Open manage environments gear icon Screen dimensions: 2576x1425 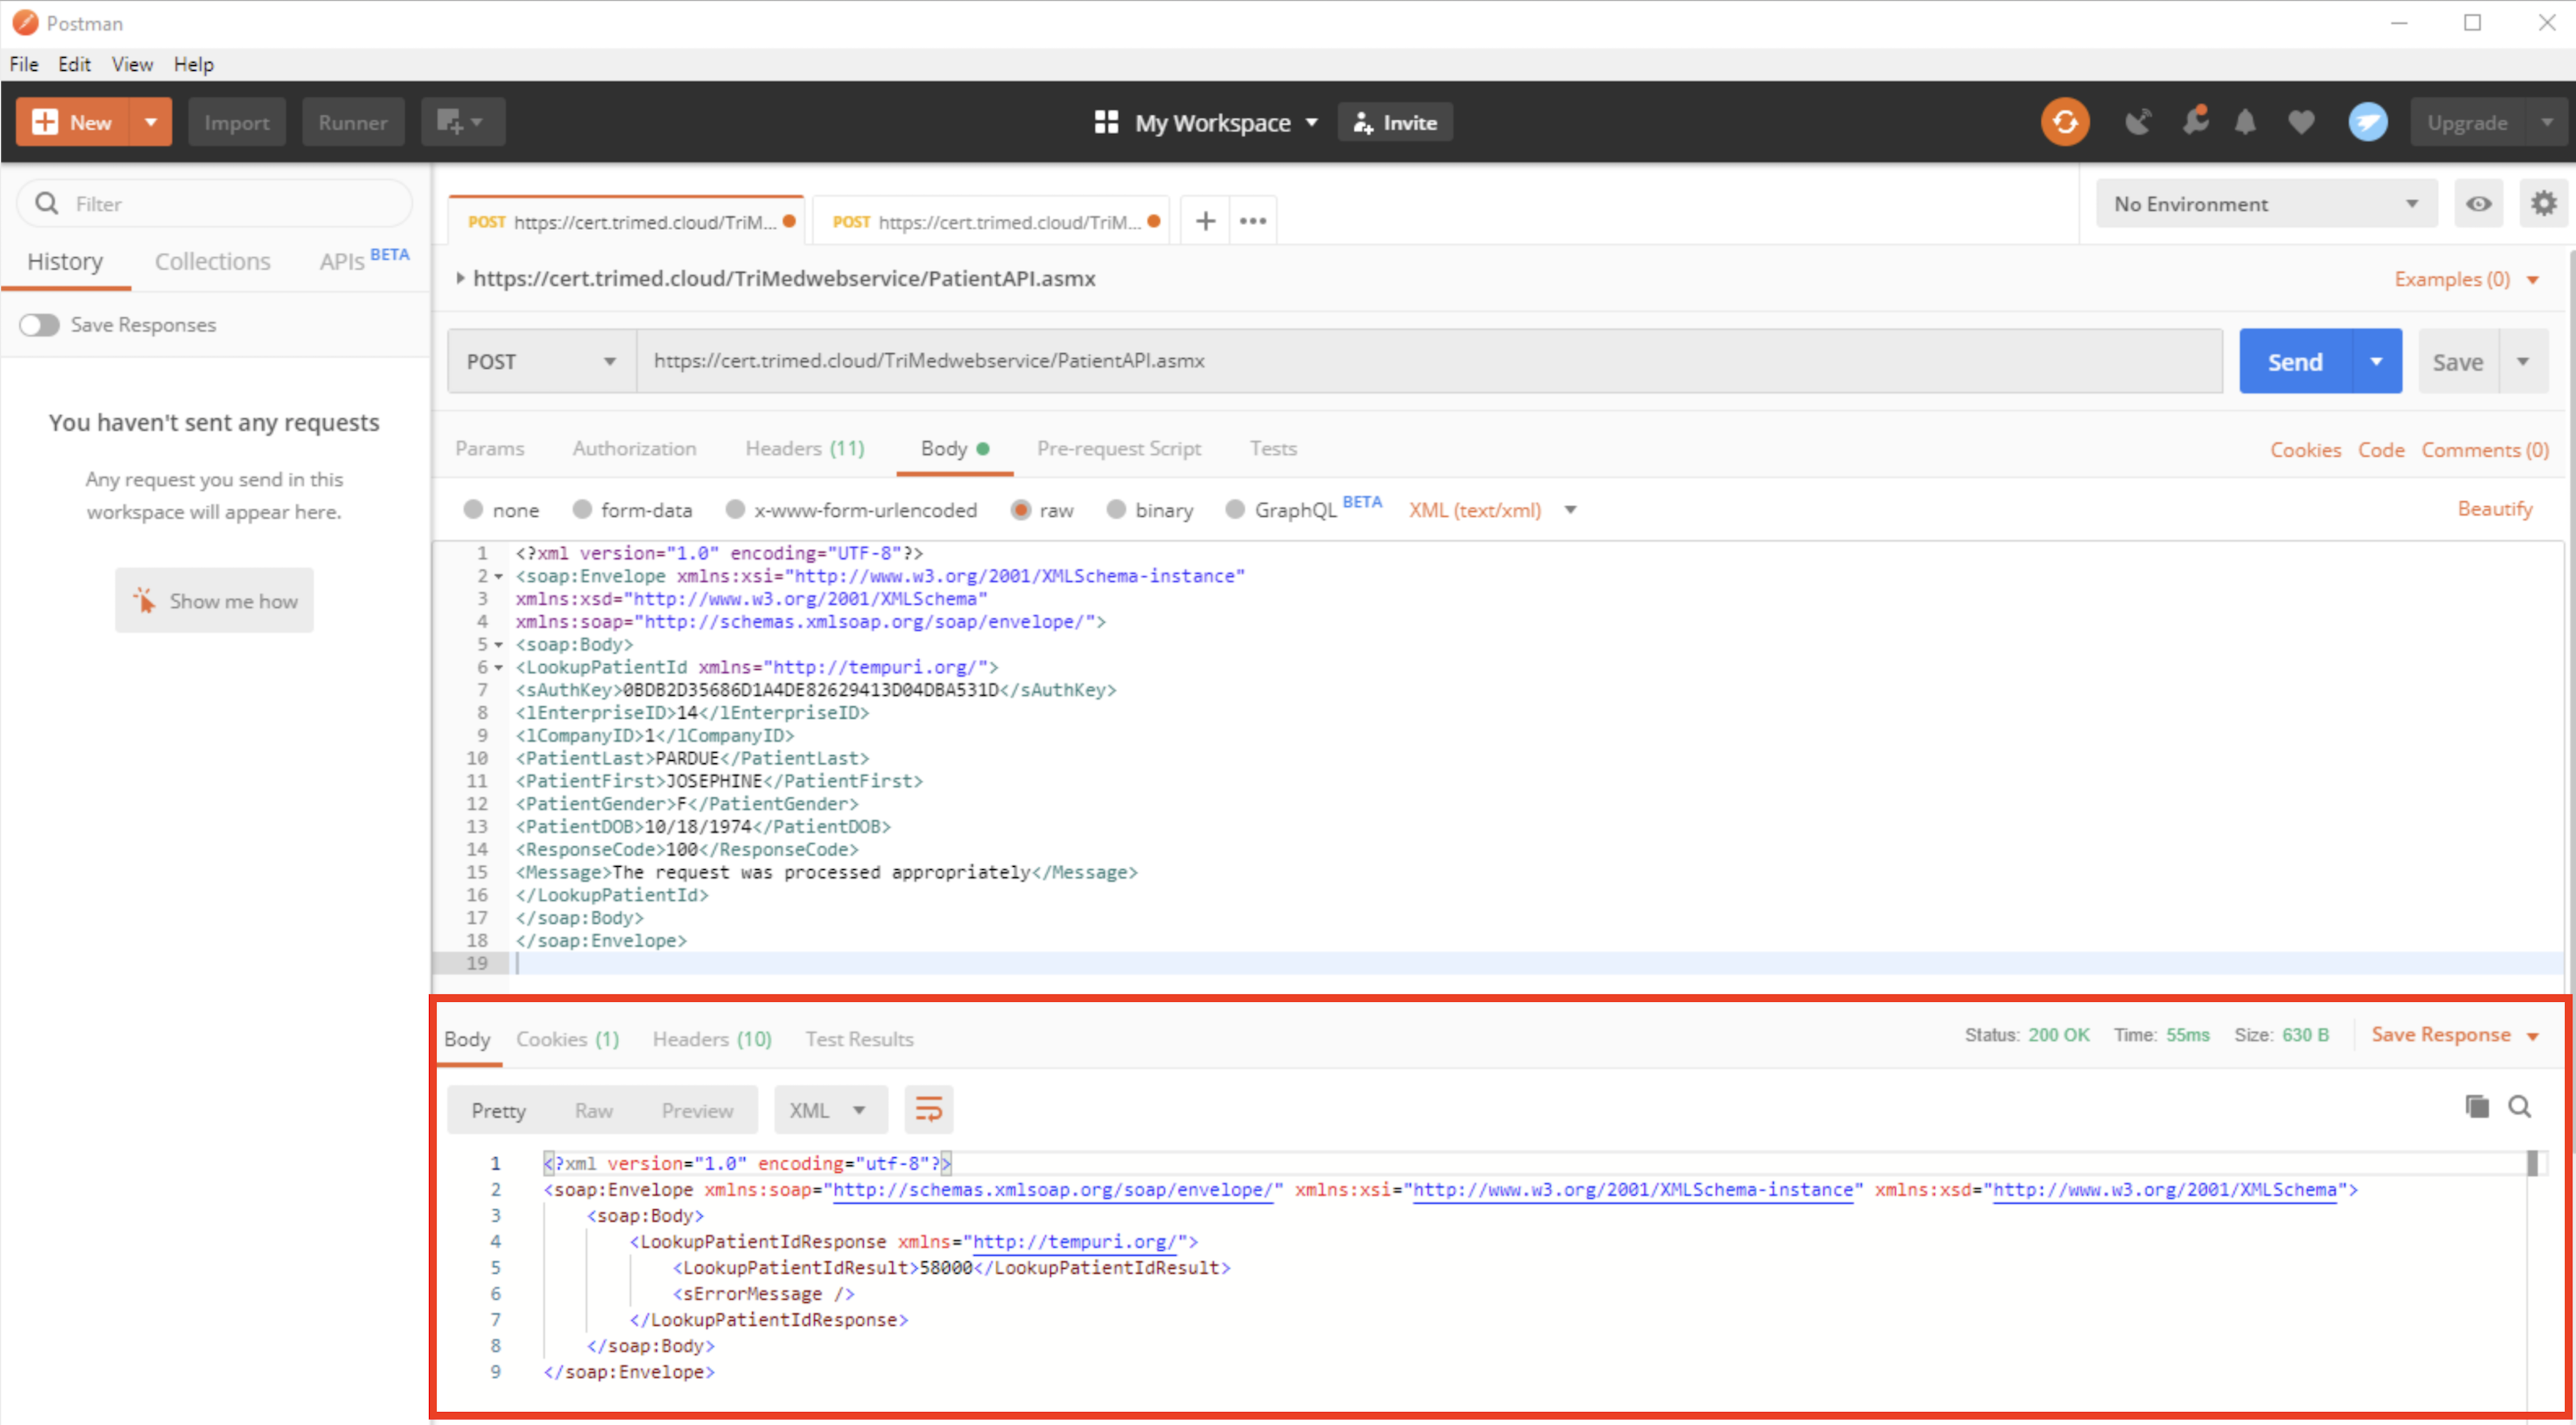pos(2543,204)
